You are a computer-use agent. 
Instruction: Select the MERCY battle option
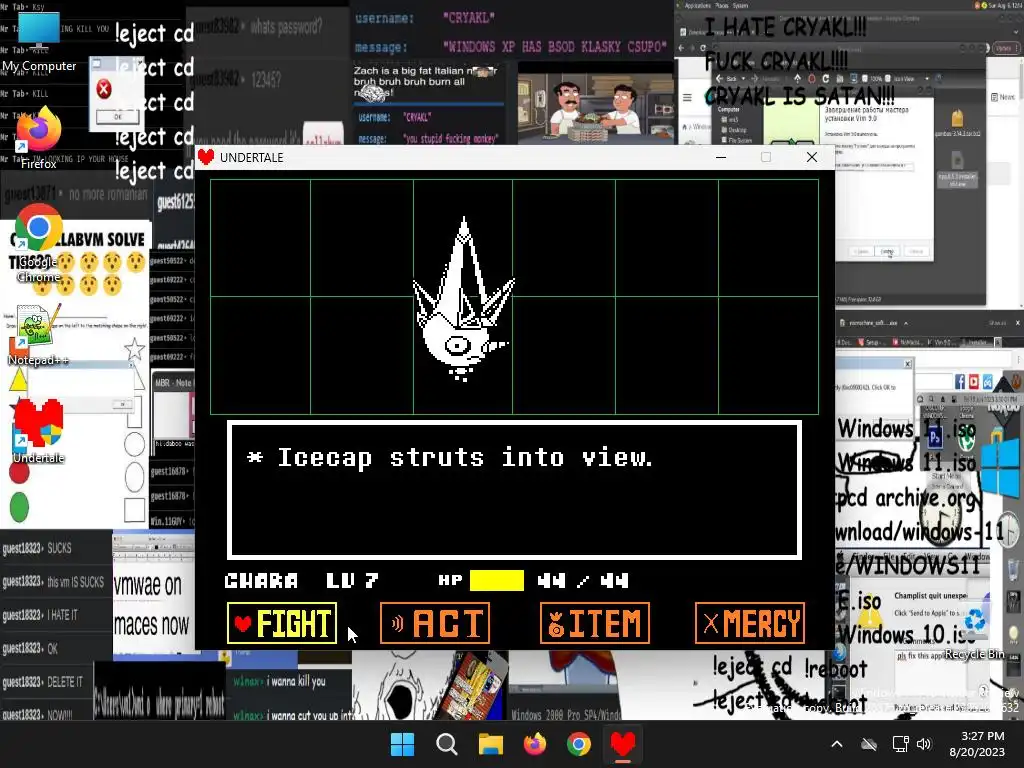point(750,623)
